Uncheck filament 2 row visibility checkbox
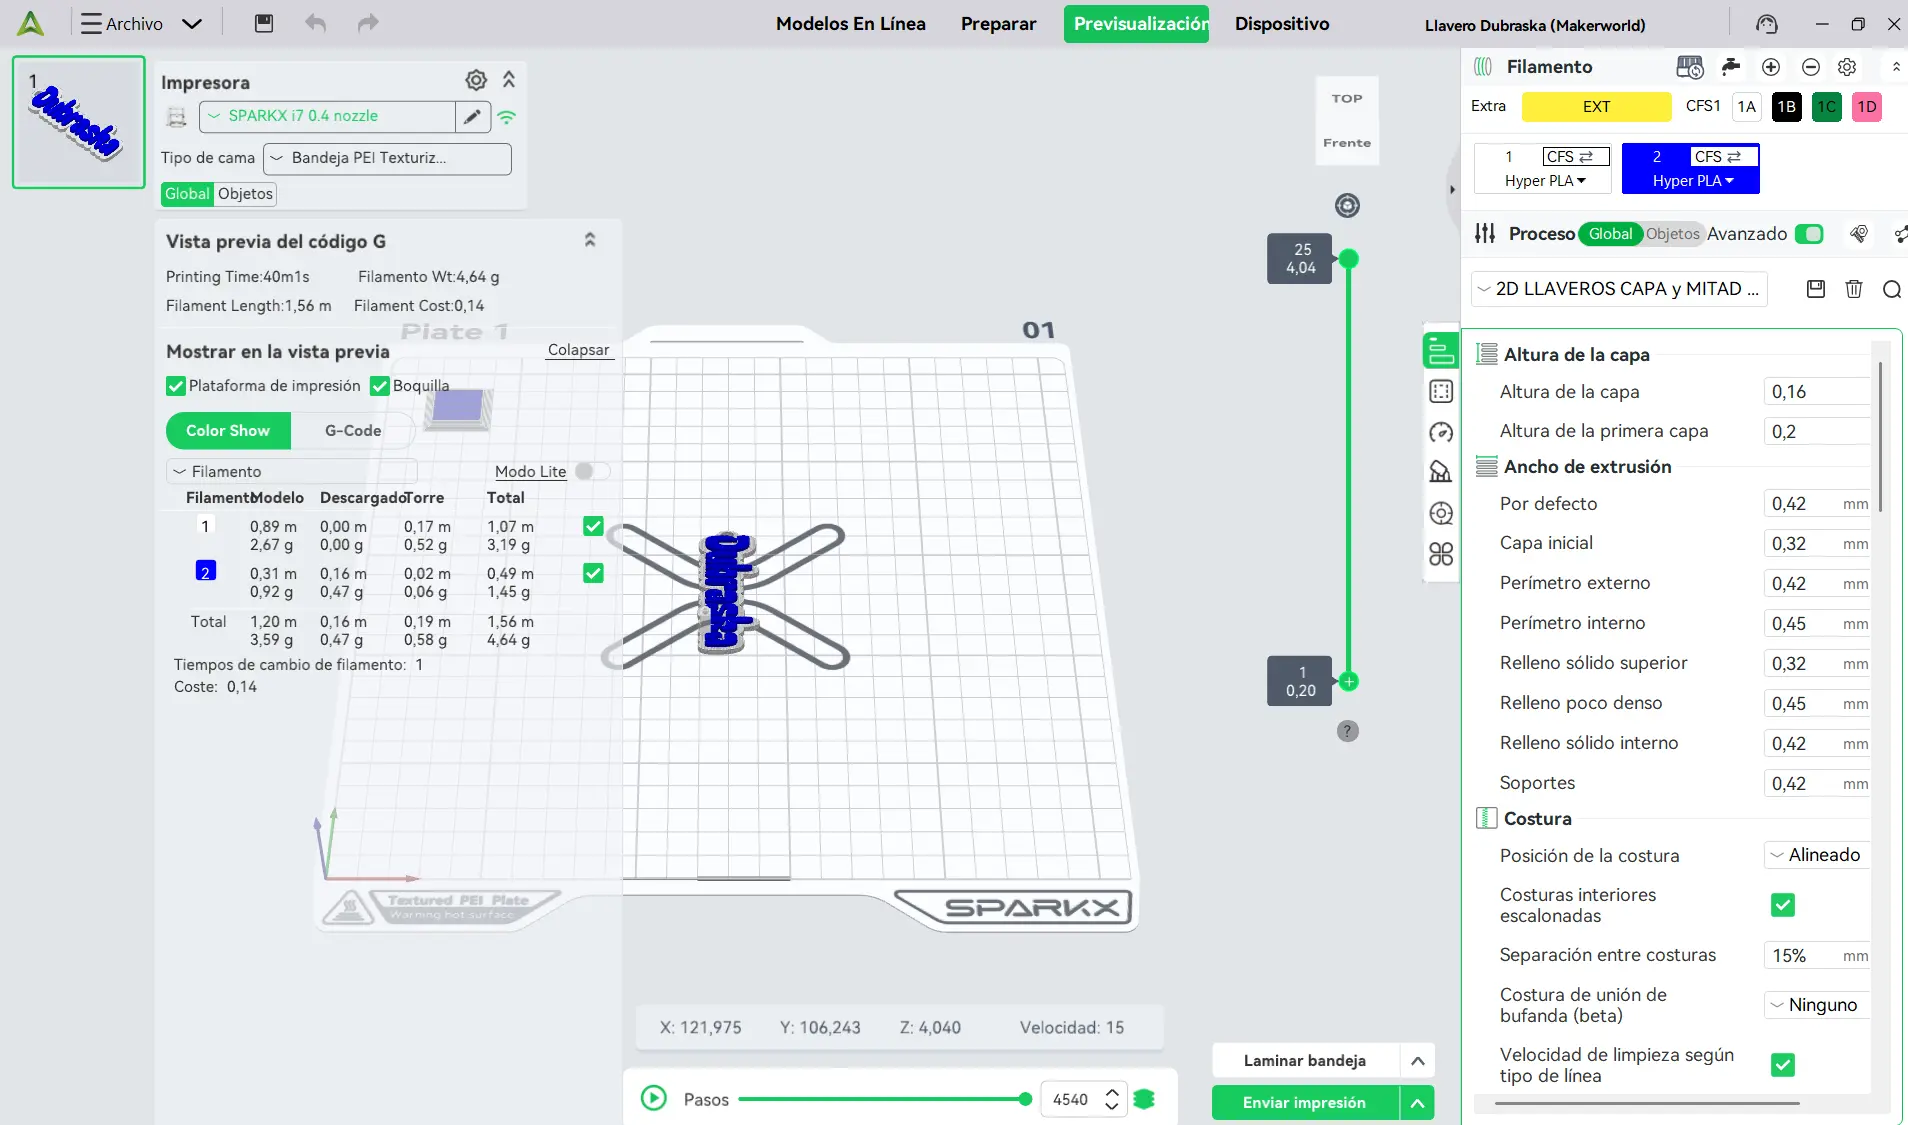Image resolution: width=1908 pixels, height=1125 pixels. coord(593,573)
